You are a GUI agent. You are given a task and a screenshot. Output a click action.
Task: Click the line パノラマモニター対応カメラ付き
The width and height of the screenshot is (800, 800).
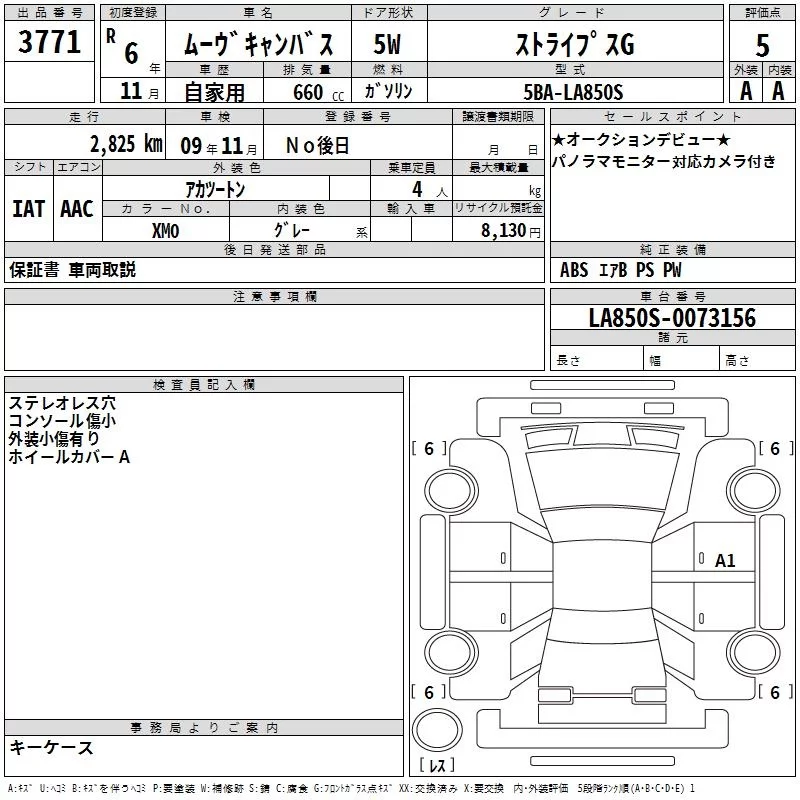[x=664, y=161]
